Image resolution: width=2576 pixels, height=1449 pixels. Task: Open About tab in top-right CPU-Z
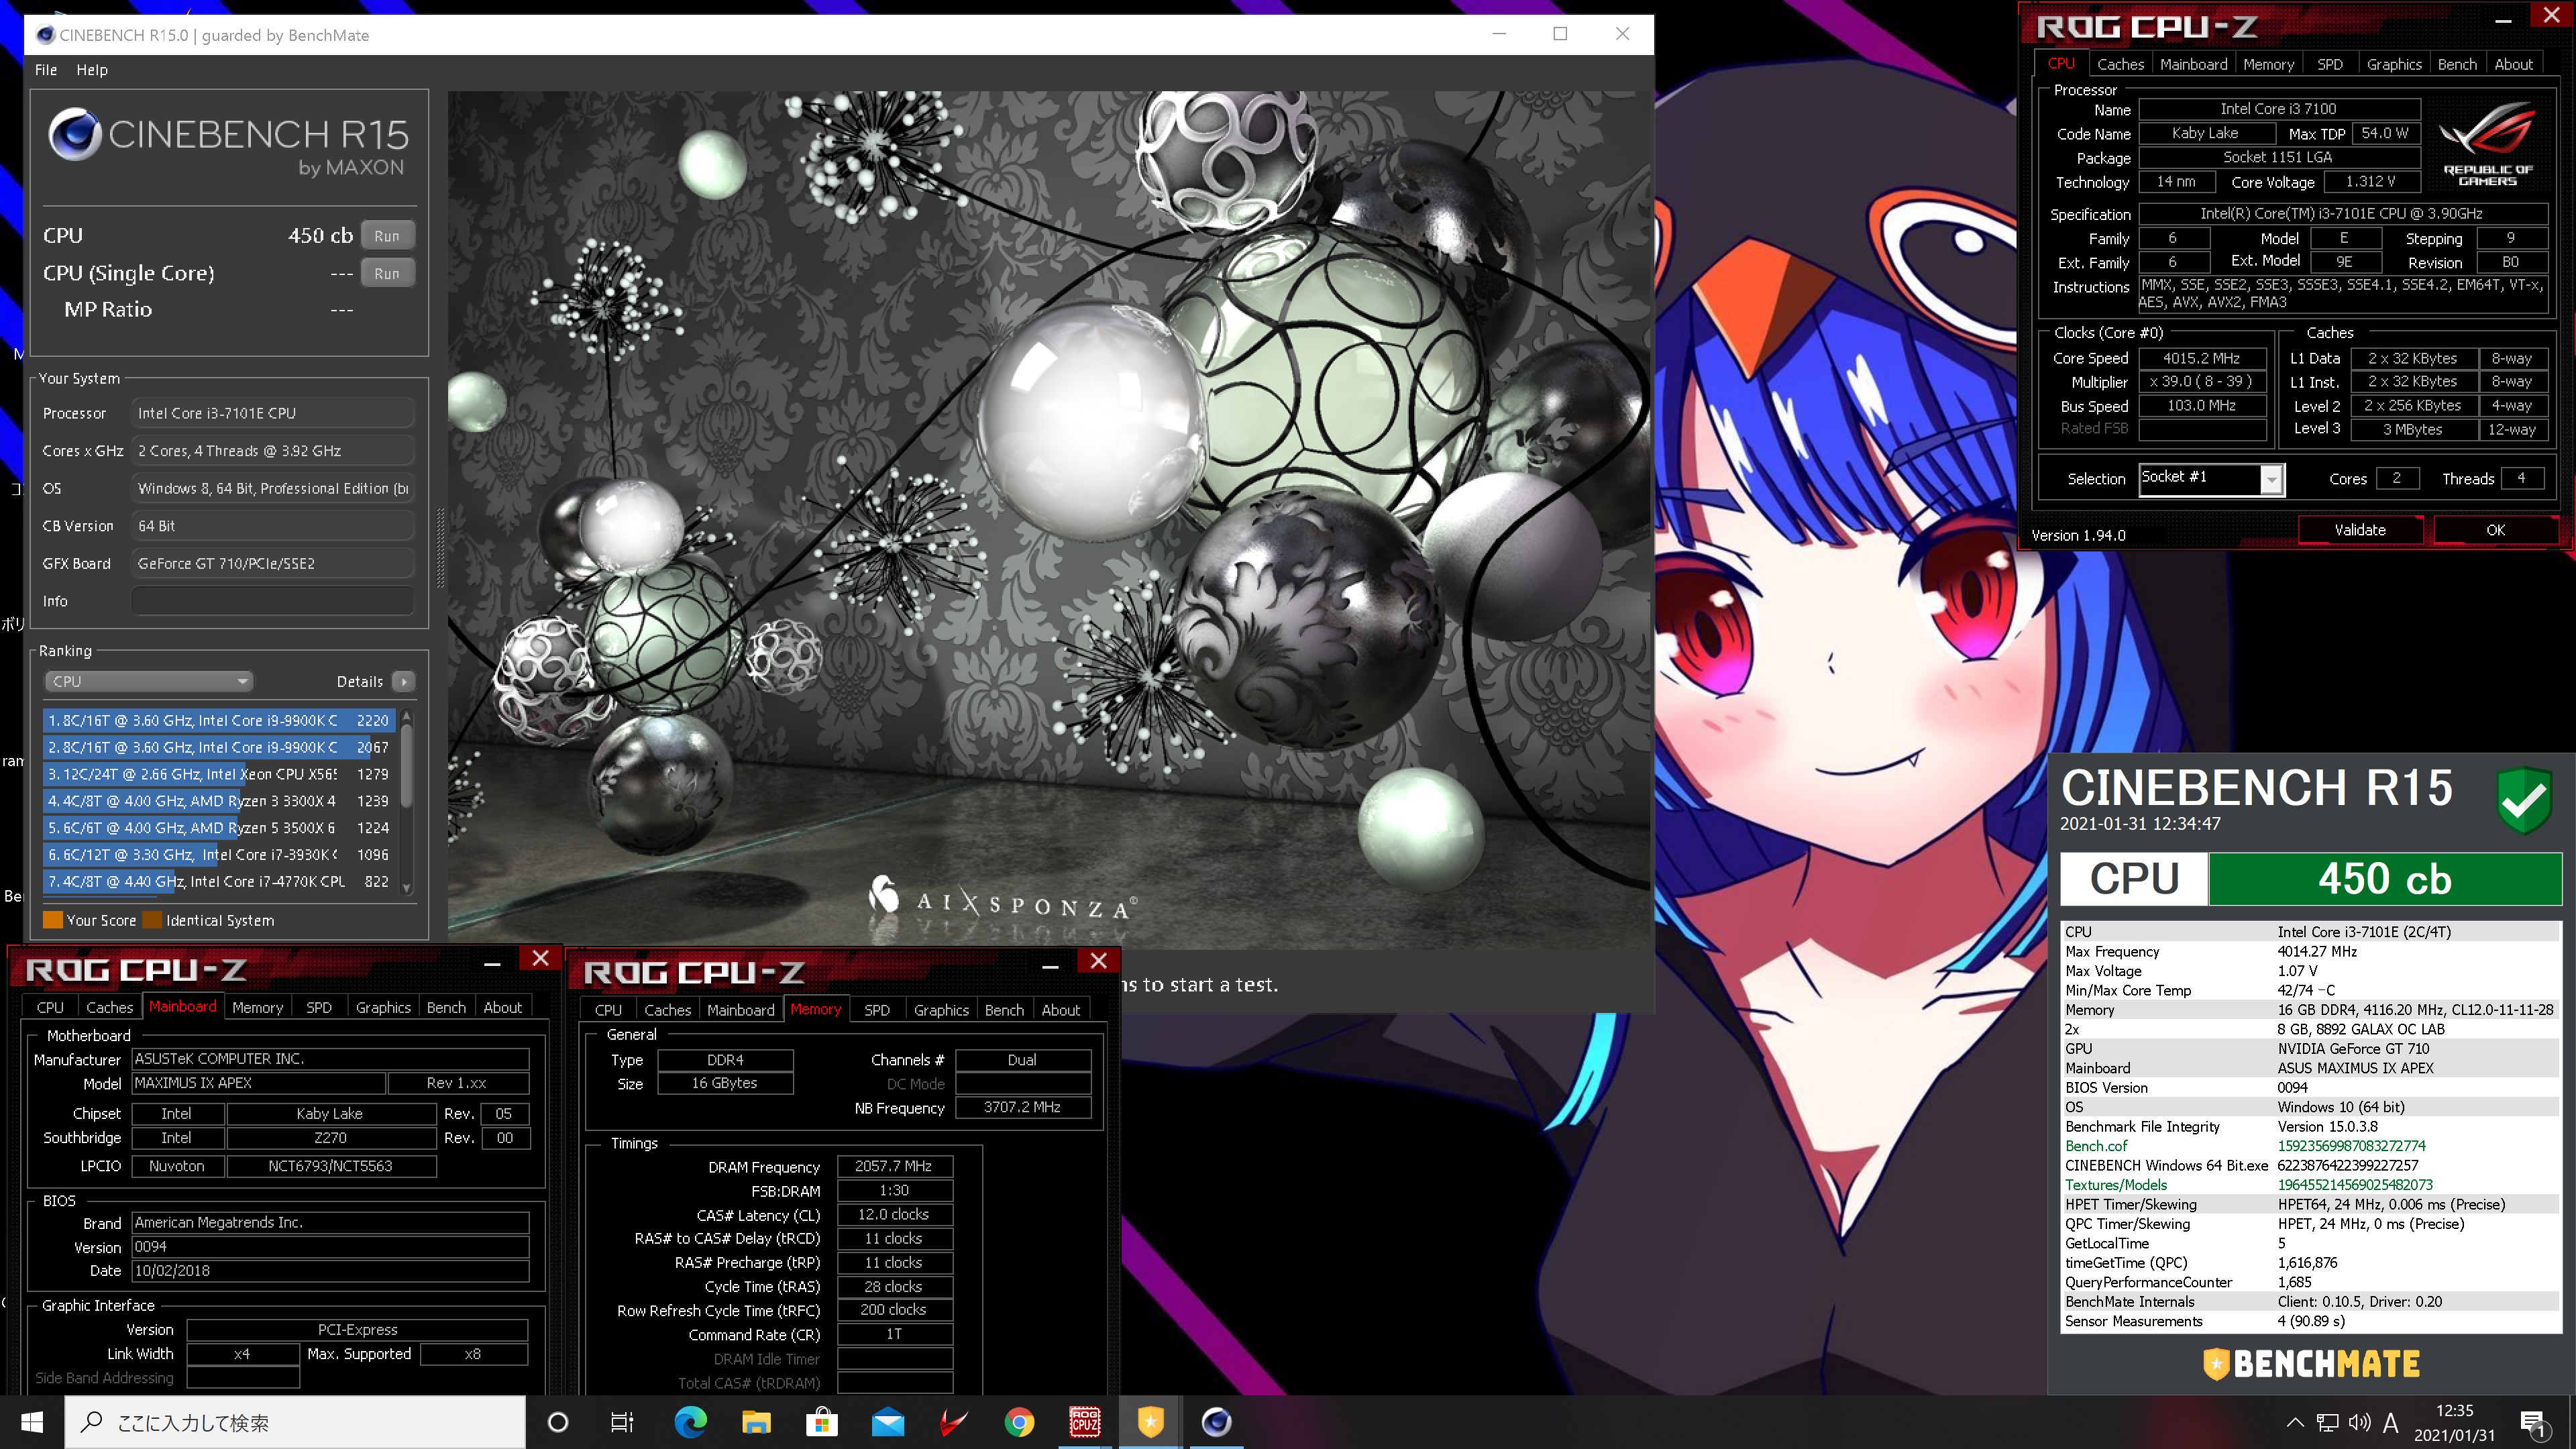point(2513,64)
